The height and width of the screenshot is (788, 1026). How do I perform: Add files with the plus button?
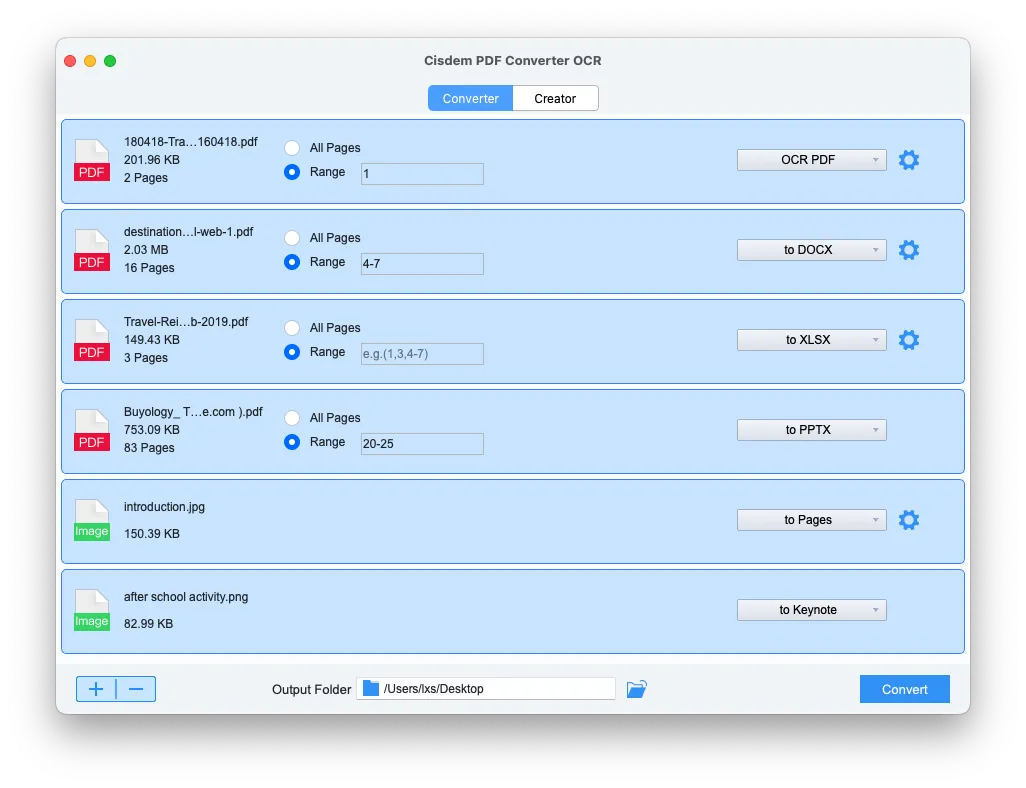(96, 689)
